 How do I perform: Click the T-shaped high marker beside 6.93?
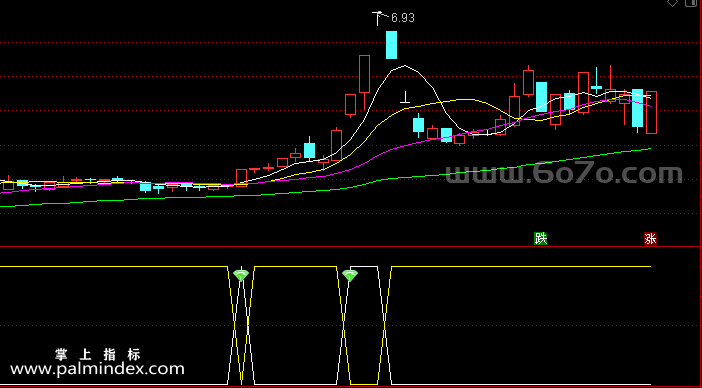tap(378, 18)
